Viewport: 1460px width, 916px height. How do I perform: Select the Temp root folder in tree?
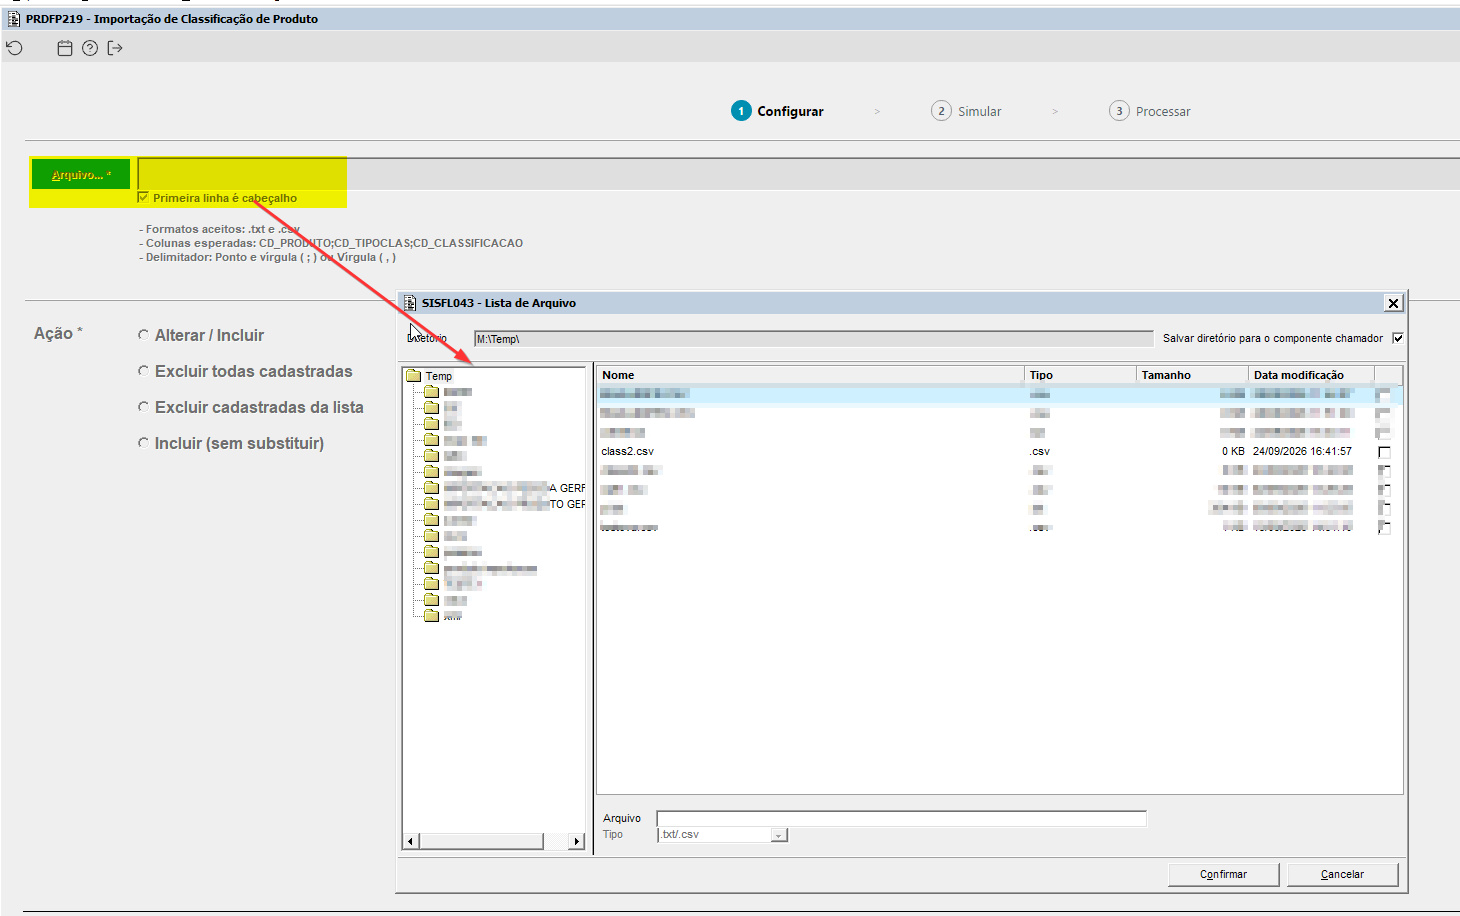(x=438, y=376)
